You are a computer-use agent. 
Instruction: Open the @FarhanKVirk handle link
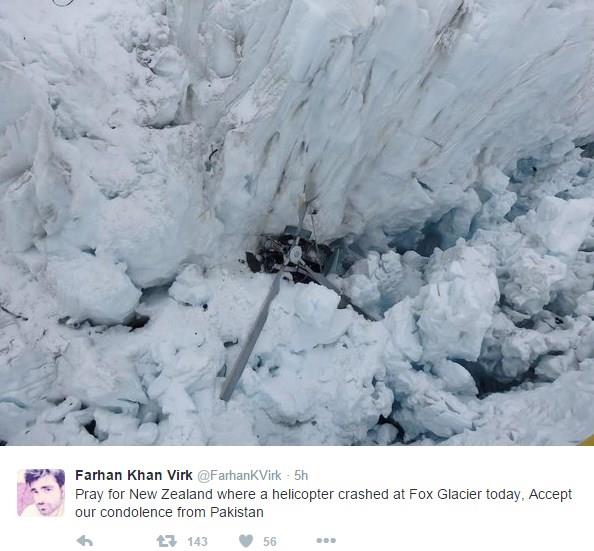239,475
